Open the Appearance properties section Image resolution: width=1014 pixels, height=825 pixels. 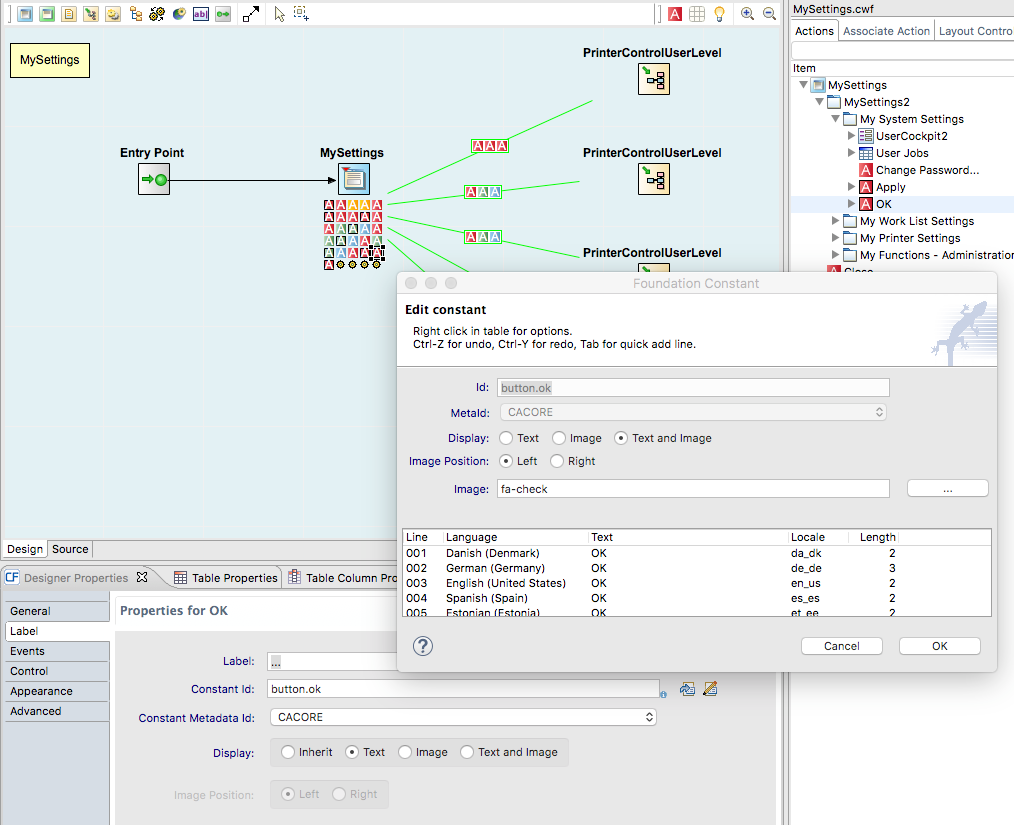(57, 691)
